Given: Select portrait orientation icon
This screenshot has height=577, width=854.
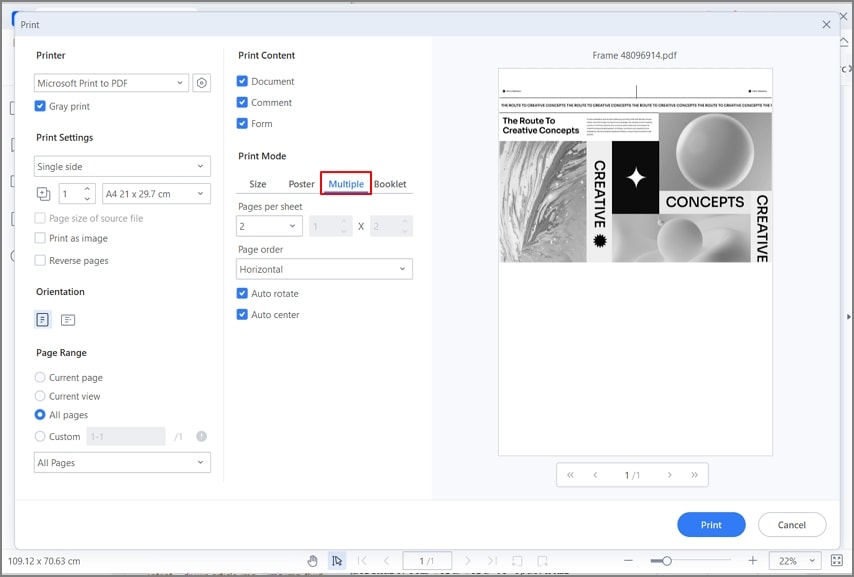Looking at the screenshot, I should coord(42,319).
